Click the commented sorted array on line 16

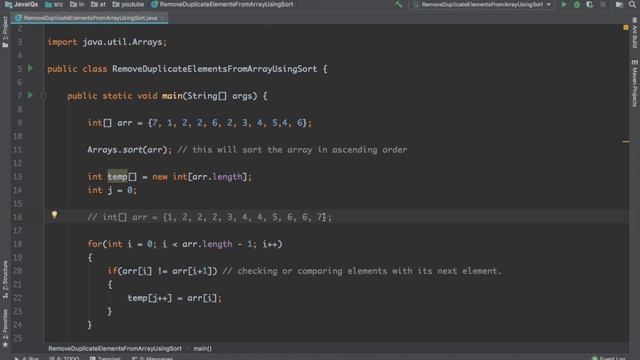point(210,217)
